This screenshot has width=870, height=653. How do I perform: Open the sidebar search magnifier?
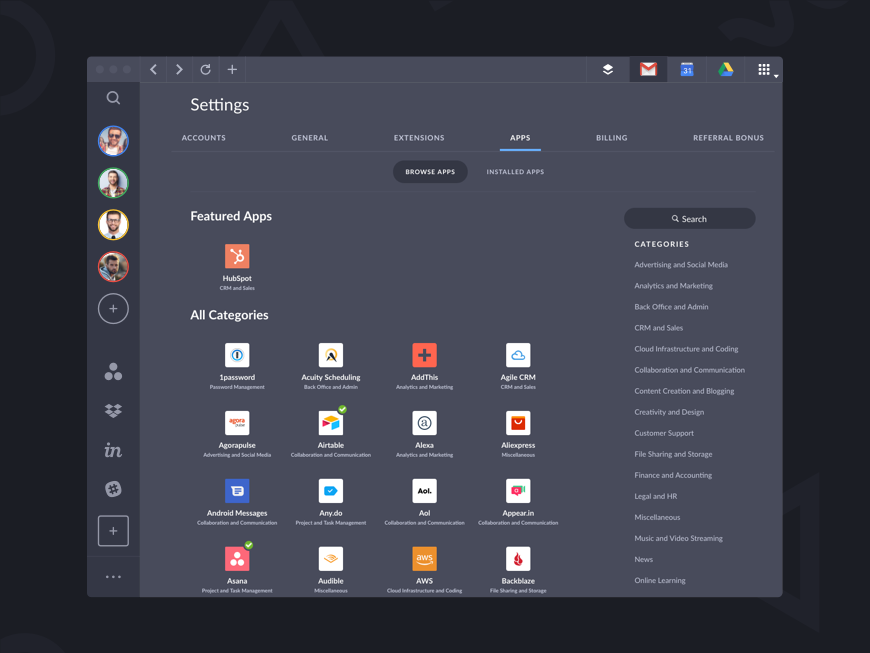point(113,98)
